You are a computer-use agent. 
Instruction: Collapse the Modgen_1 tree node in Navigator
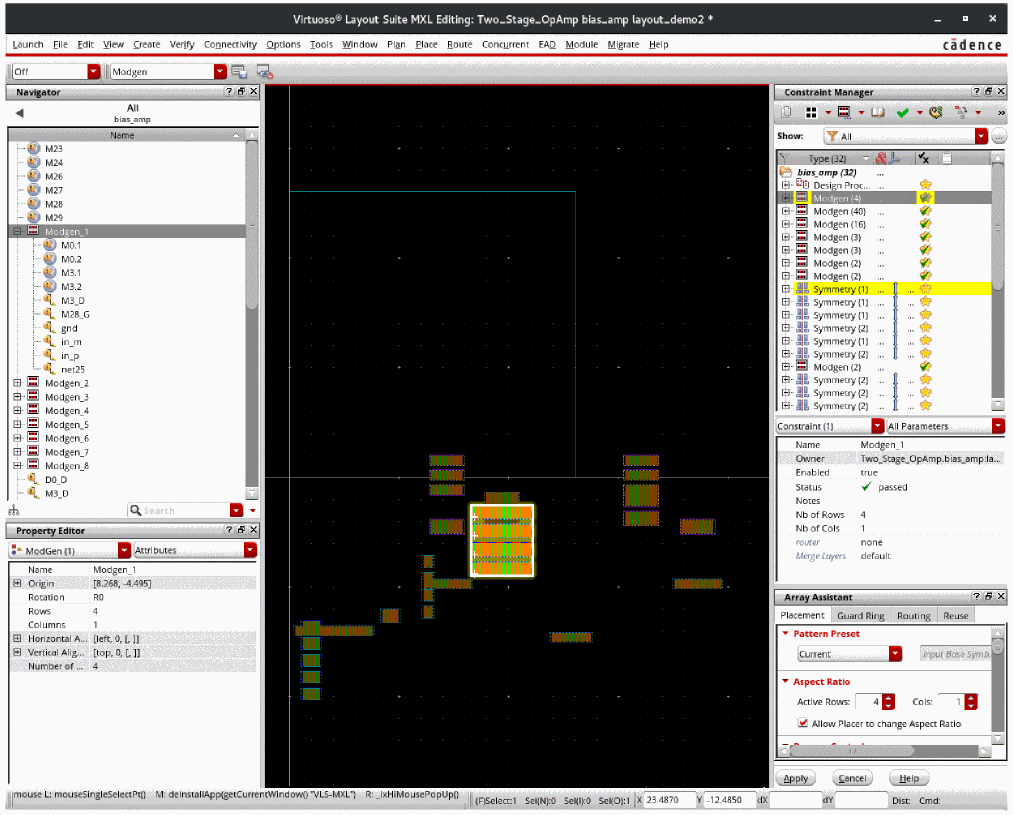(18, 231)
